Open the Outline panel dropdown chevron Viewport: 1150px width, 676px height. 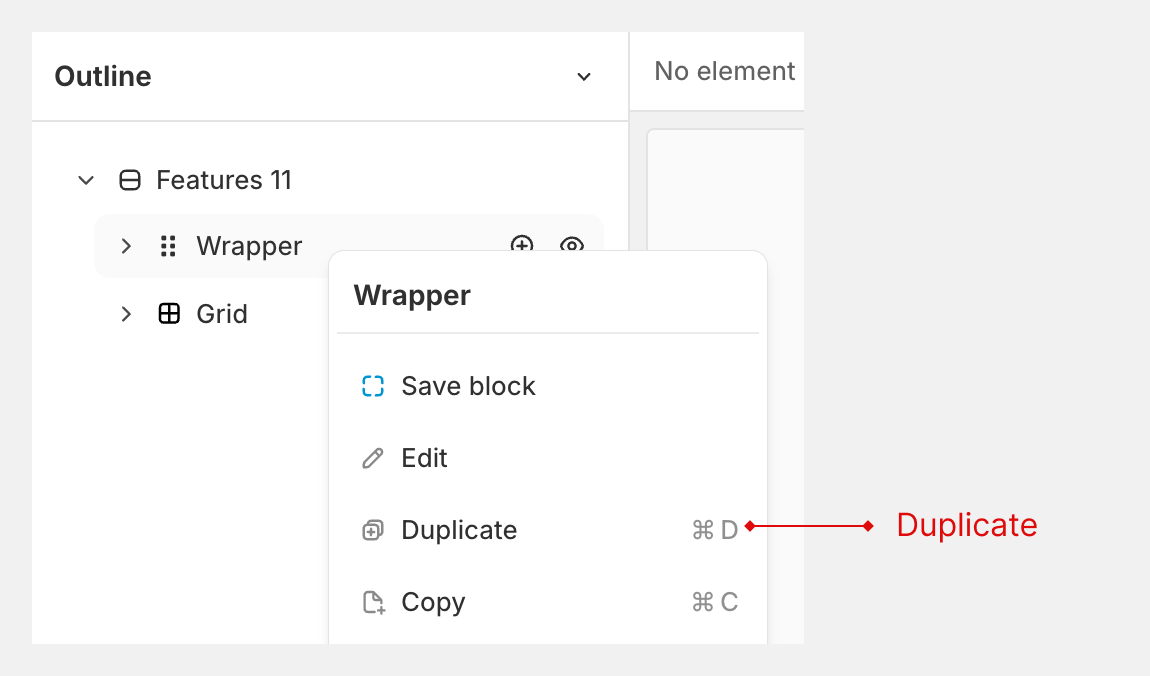pos(583,76)
